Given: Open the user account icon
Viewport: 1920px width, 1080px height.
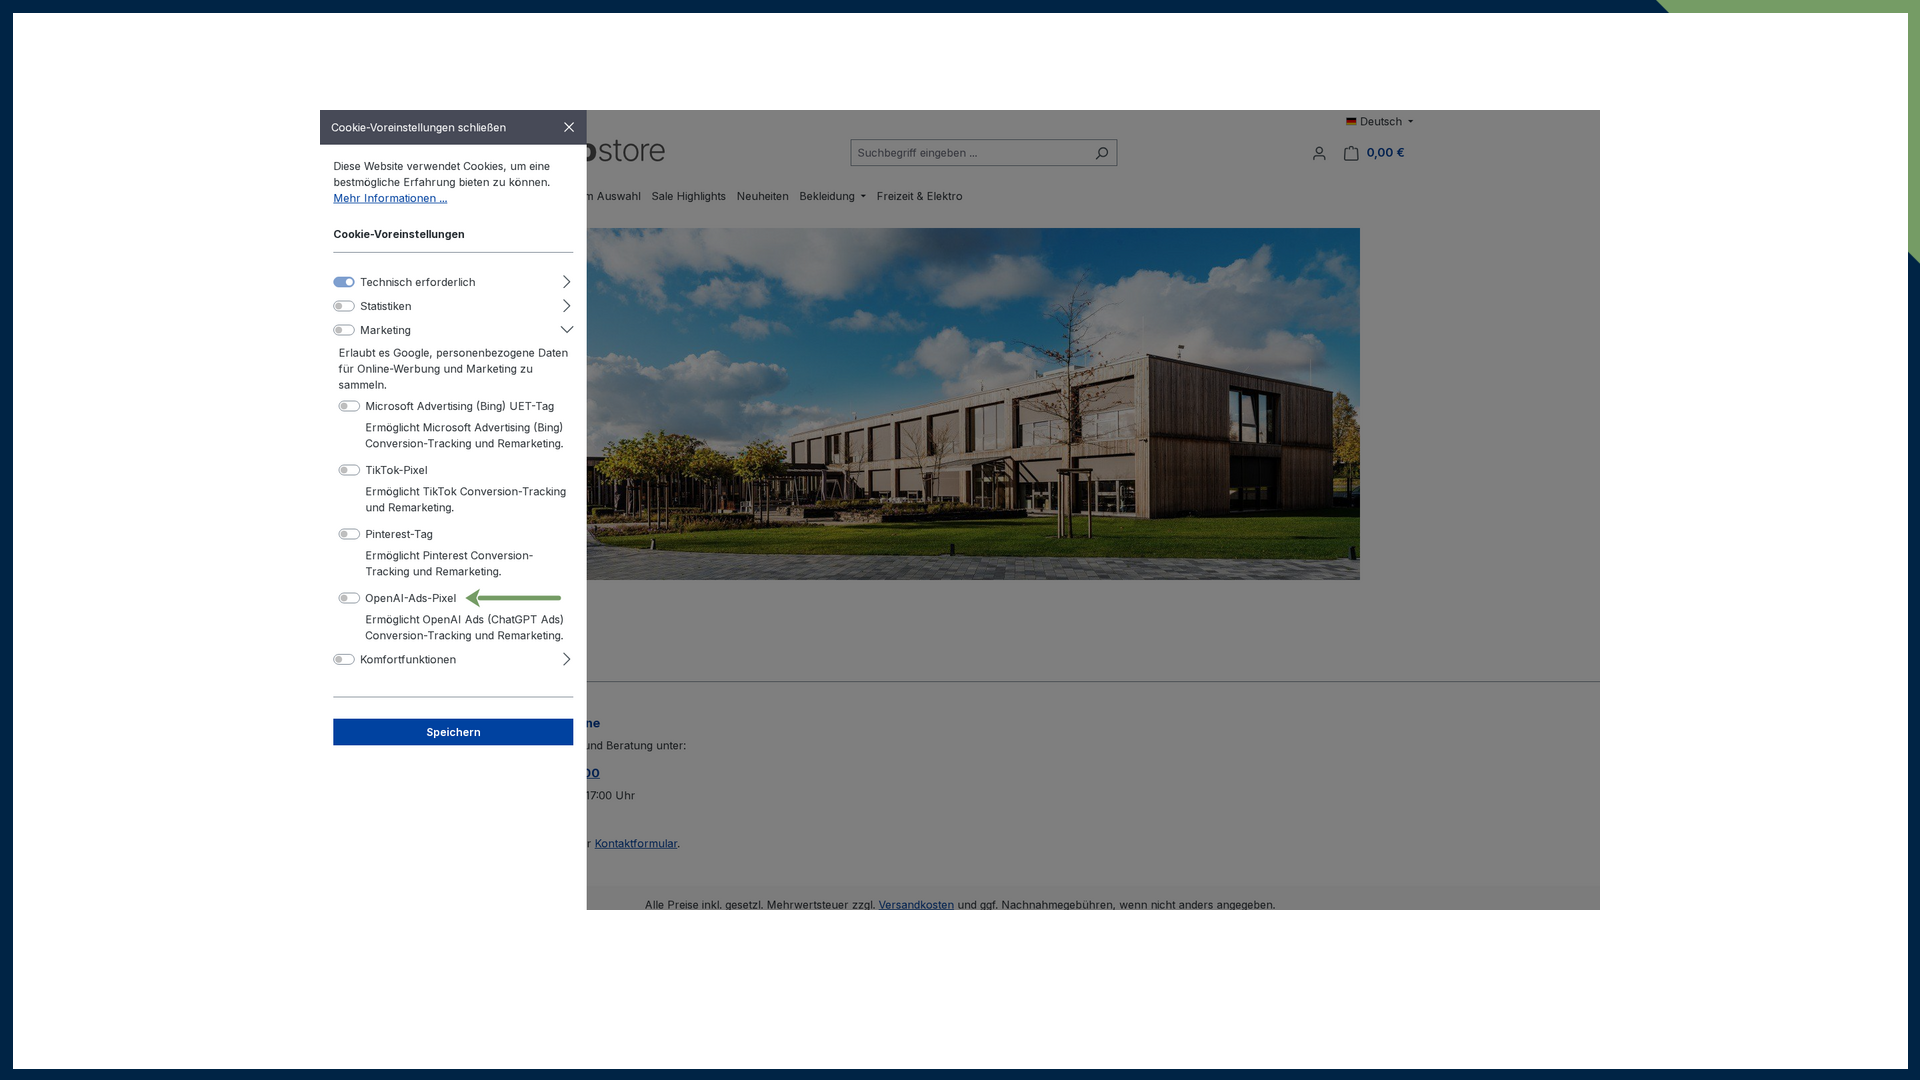Looking at the screenshot, I should click(x=1319, y=153).
